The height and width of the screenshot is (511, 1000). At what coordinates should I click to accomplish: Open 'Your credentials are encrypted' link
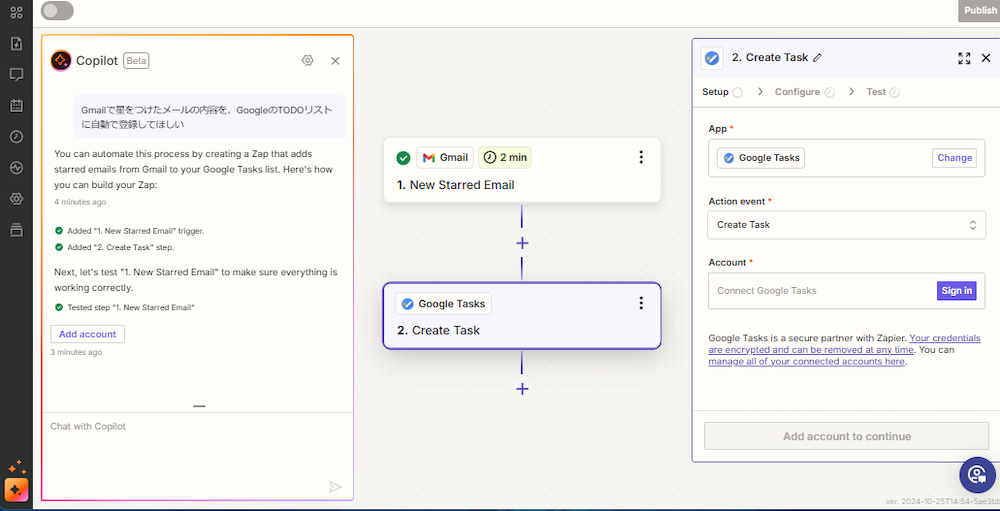pyautogui.click(x=844, y=344)
